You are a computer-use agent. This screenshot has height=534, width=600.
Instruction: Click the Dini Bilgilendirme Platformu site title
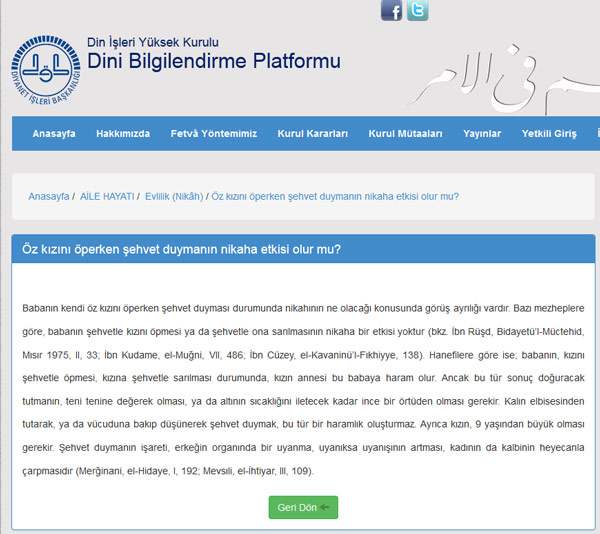coord(214,62)
